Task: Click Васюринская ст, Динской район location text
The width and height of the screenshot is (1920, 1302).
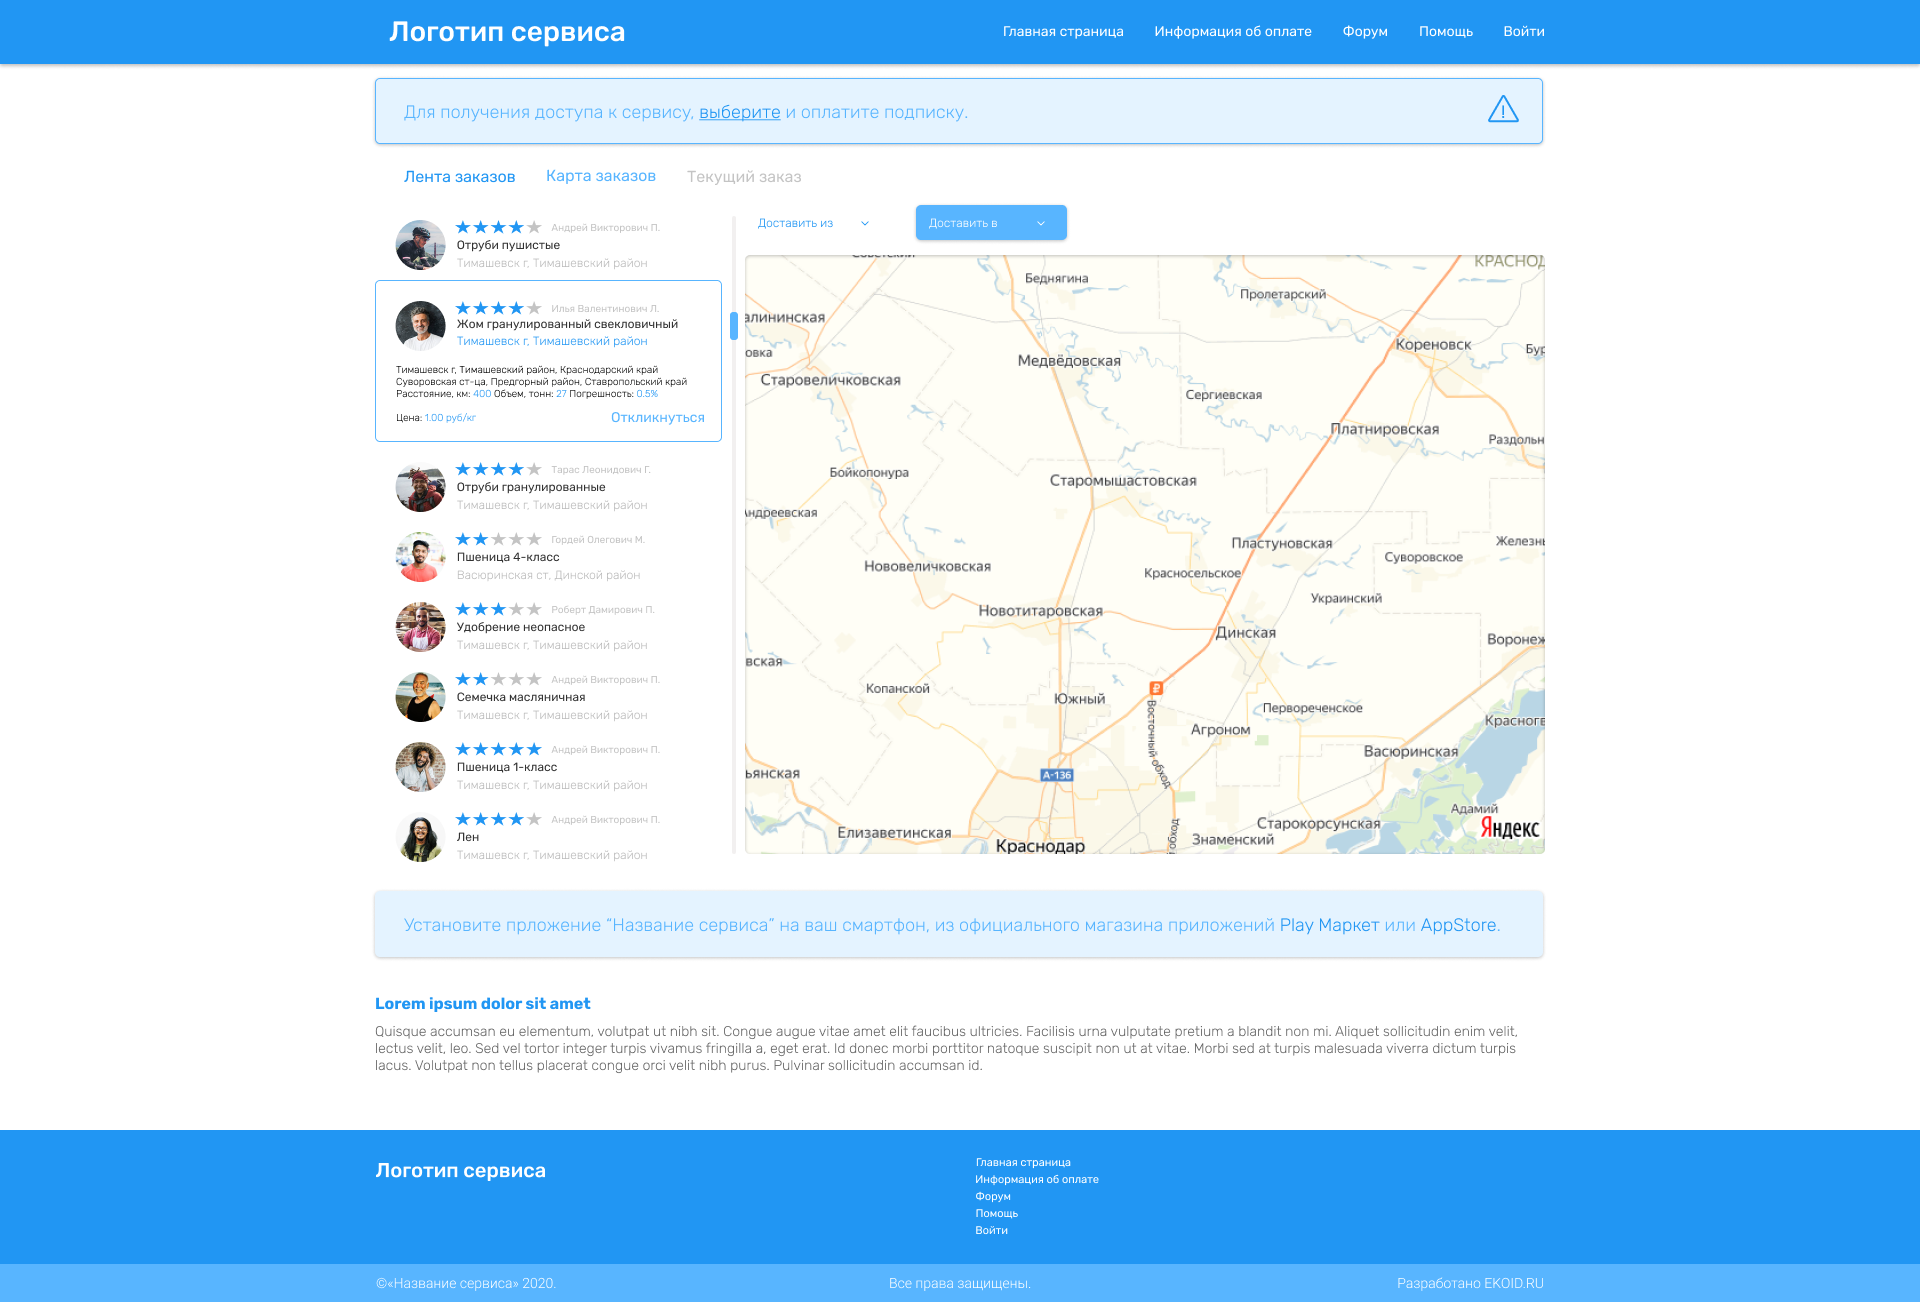Action: [548, 576]
